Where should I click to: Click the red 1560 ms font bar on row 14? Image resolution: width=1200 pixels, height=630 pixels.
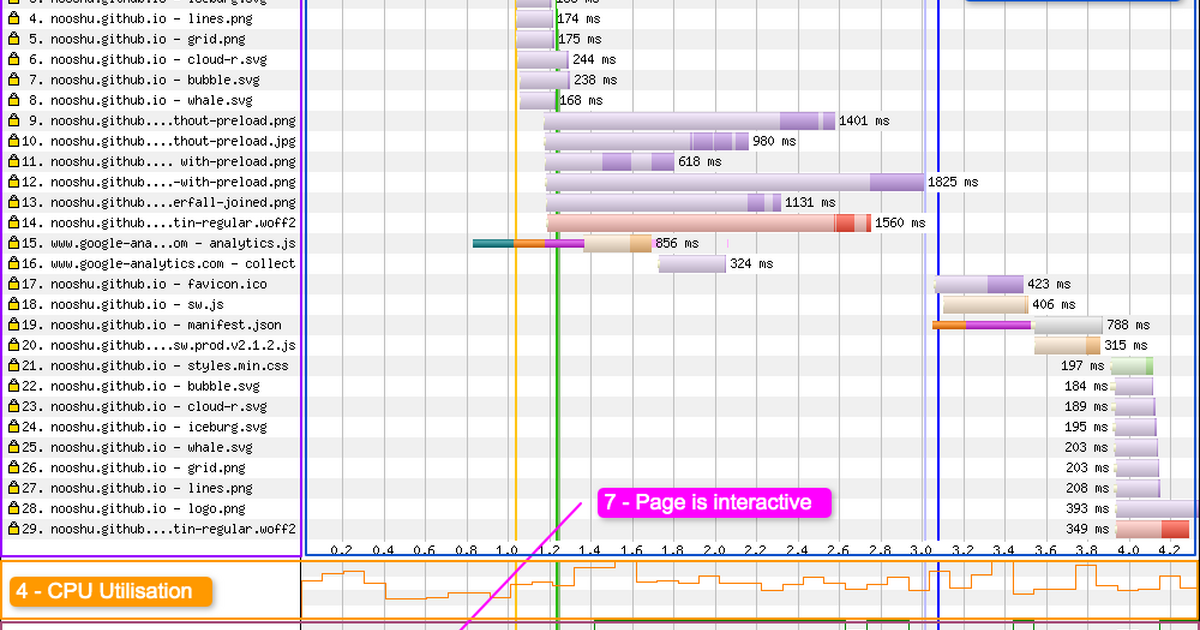[x=709, y=223]
